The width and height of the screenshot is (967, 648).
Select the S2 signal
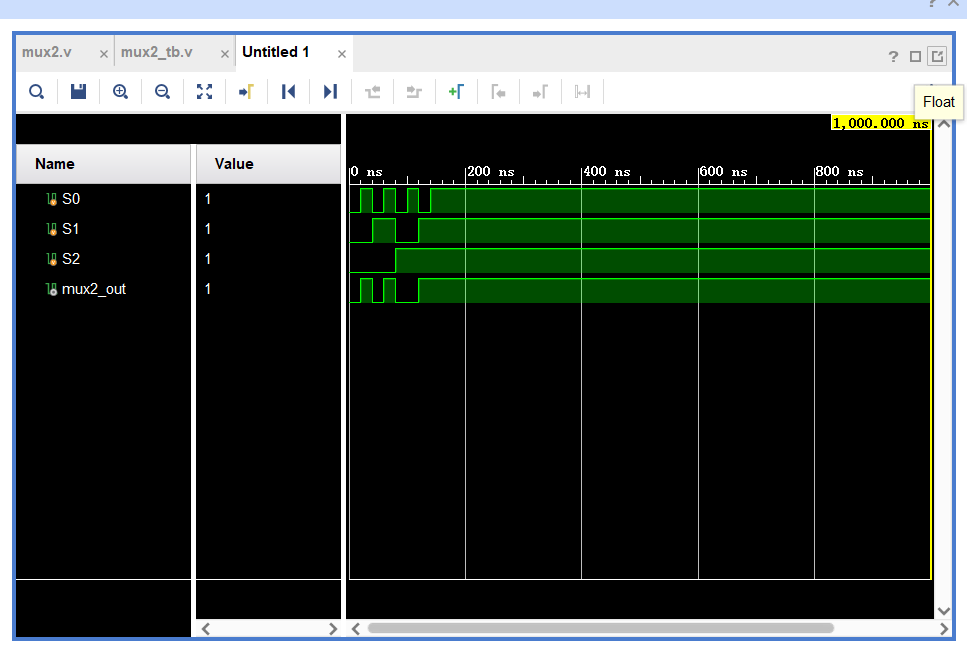click(71, 259)
